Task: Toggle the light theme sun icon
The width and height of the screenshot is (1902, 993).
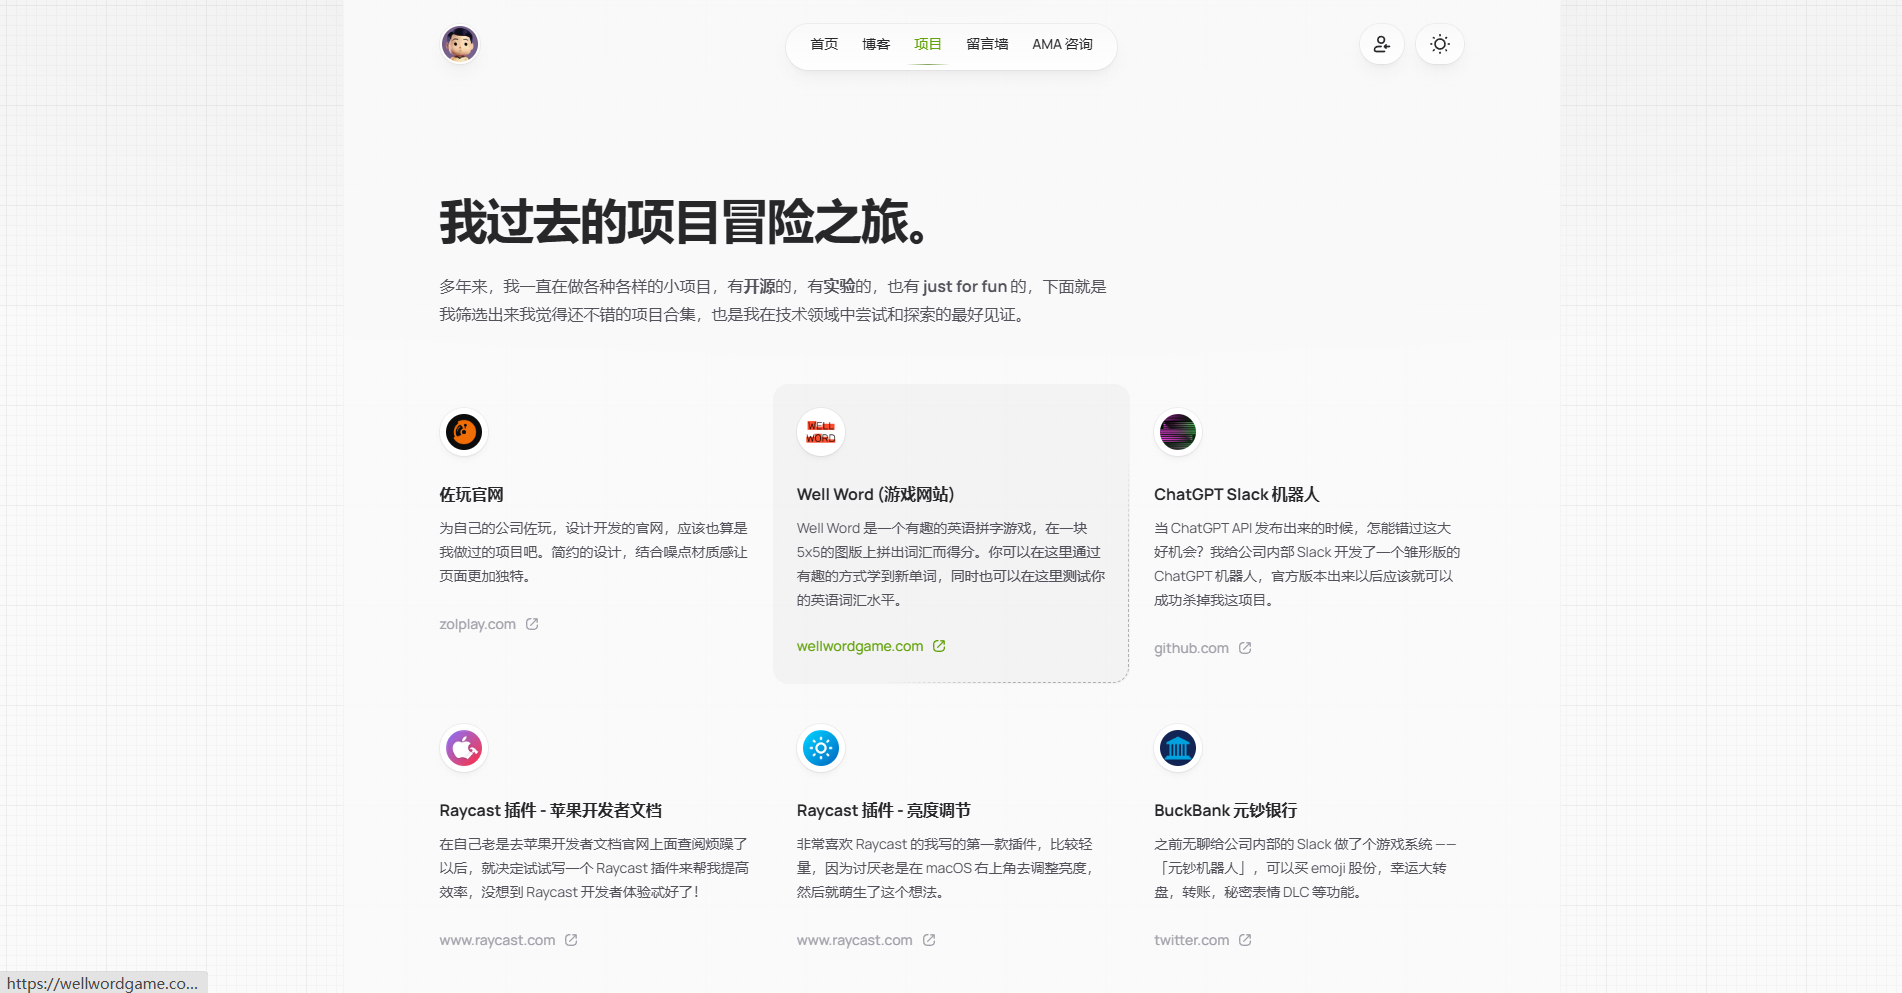Action: [1440, 44]
